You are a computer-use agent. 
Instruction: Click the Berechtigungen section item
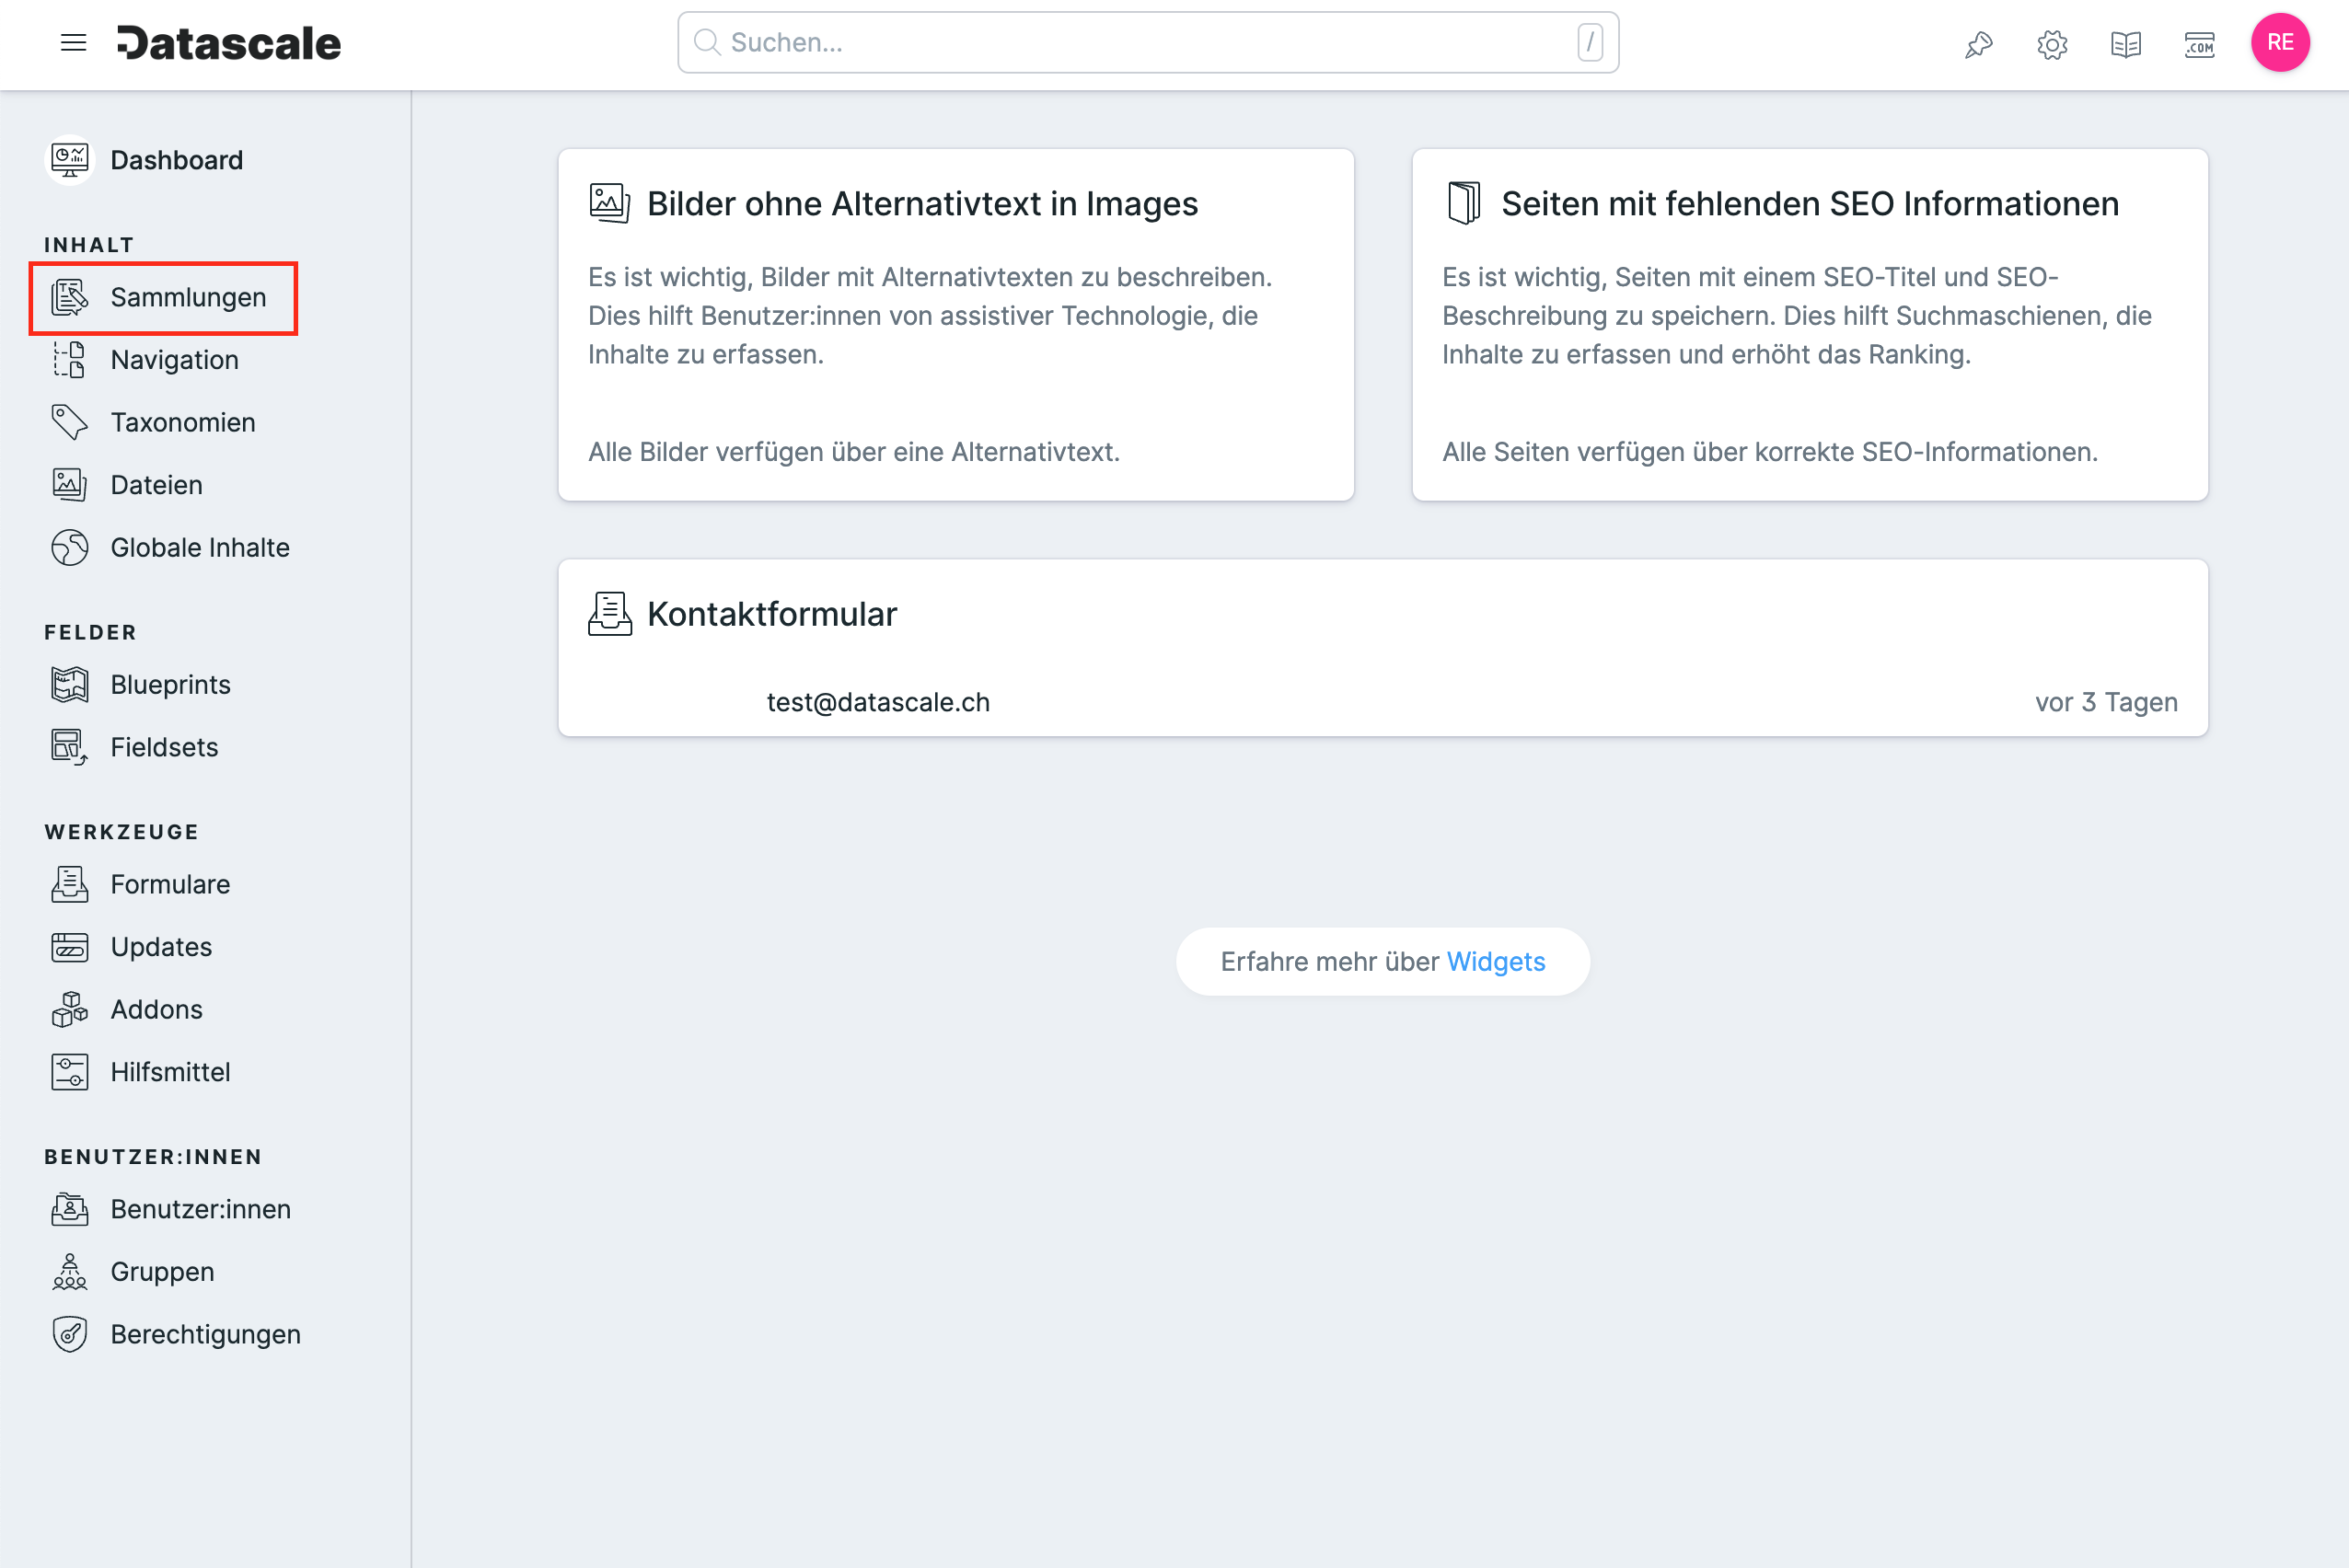(x=206, y=1333)
